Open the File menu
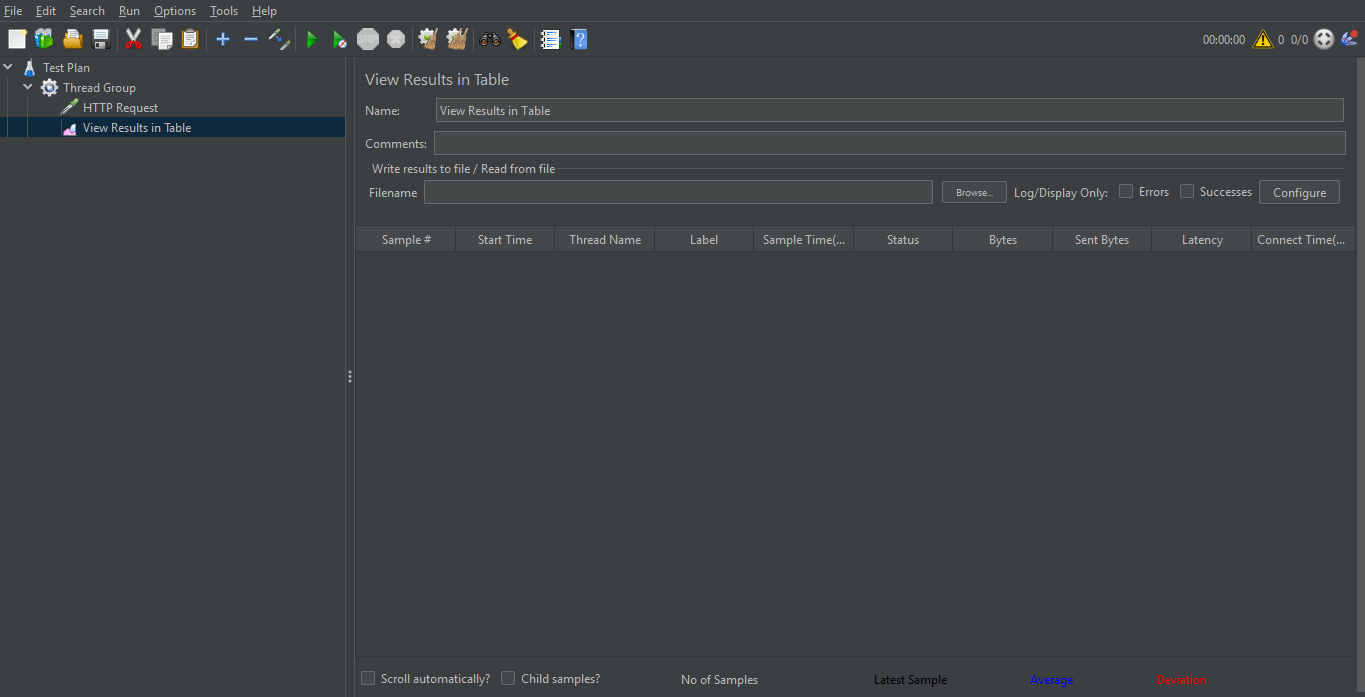Screen dimensions: 1365x697 coord(13,11)
